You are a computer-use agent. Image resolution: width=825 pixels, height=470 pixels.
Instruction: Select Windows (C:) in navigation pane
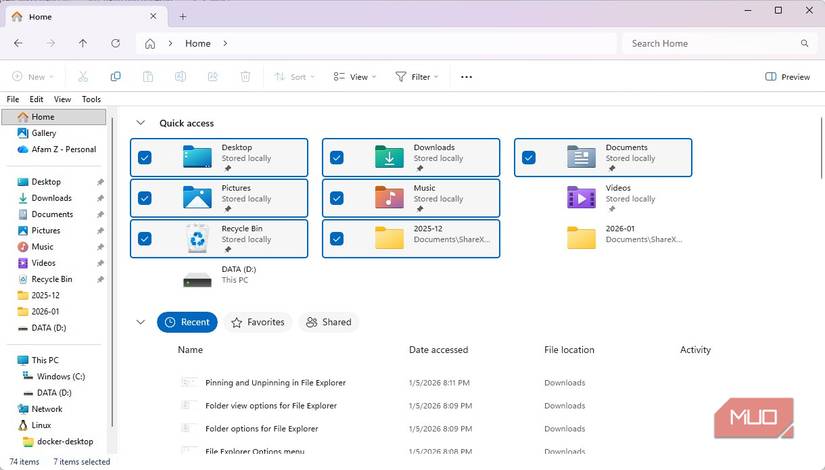click(x=54, y=376)
